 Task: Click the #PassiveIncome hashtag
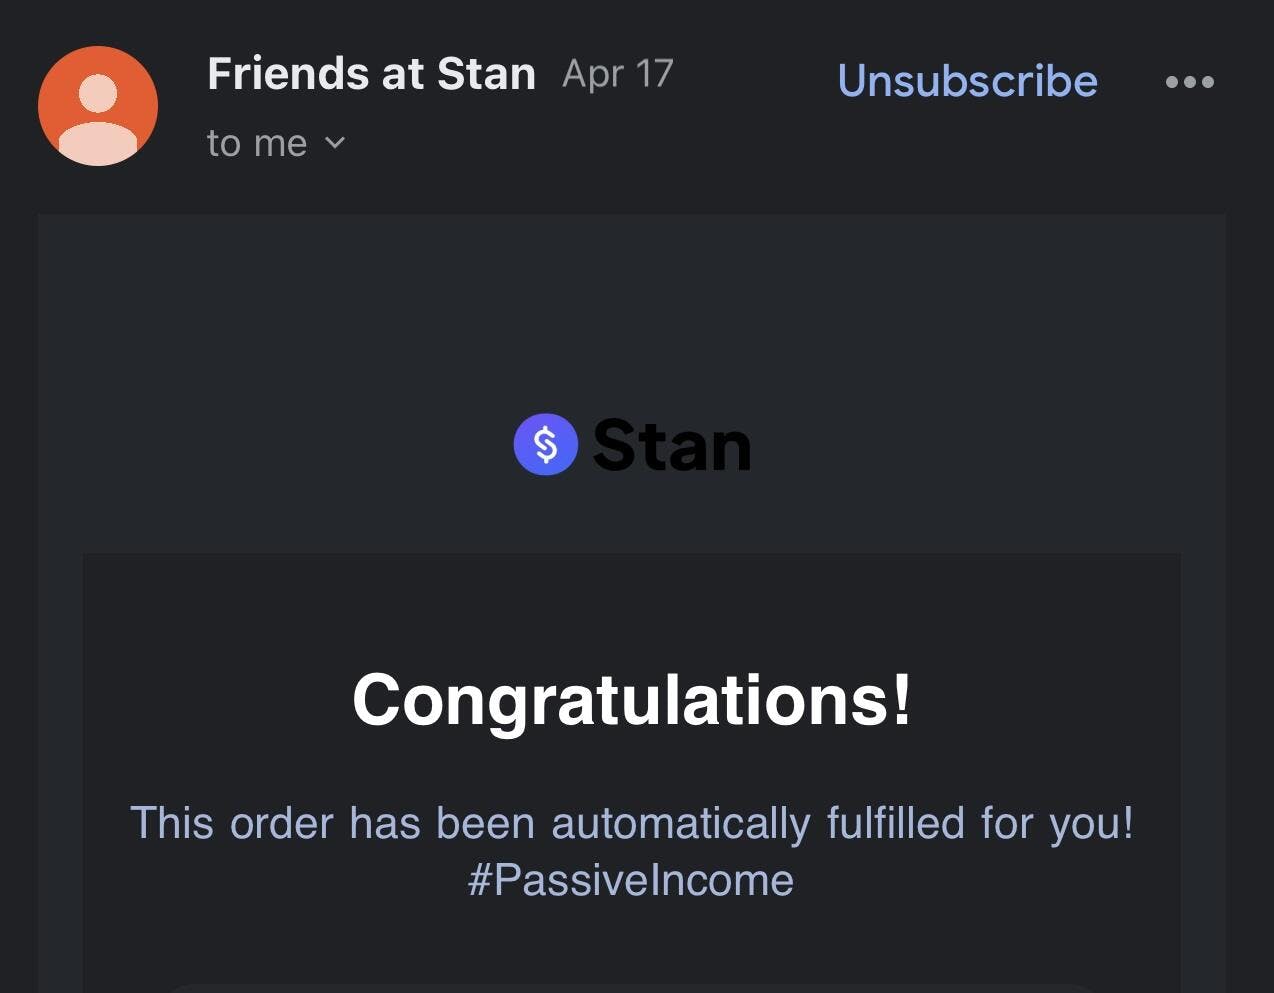(x=631, y=880)
